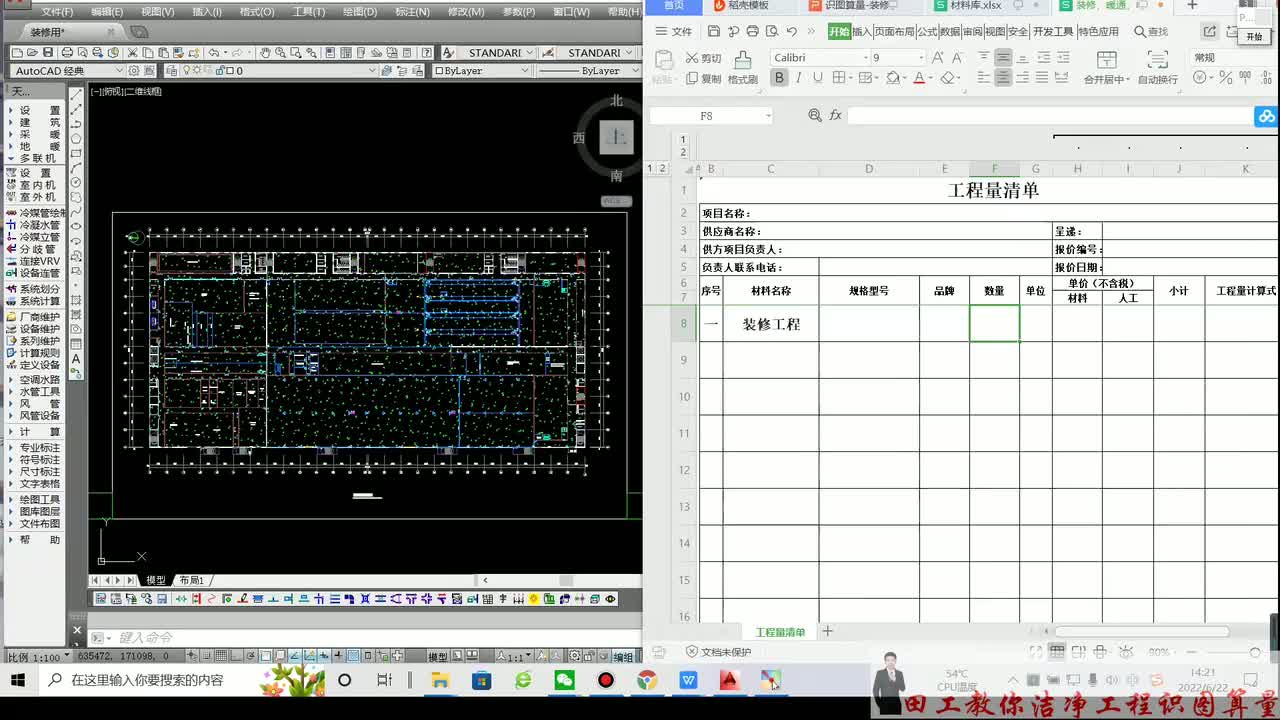Click the Italic formatting icon
The image size is (1280, 720).
coord(798,78)
